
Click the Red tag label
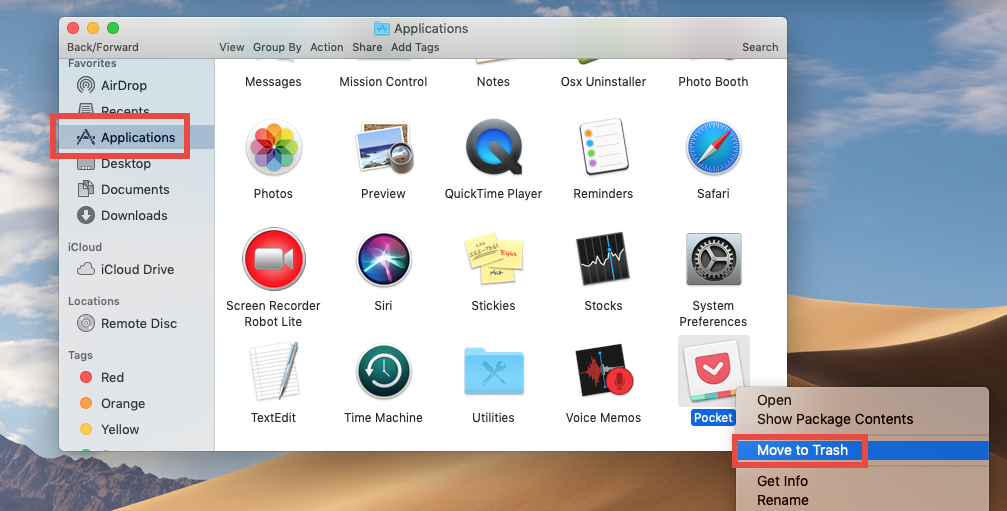coord(112,377)
